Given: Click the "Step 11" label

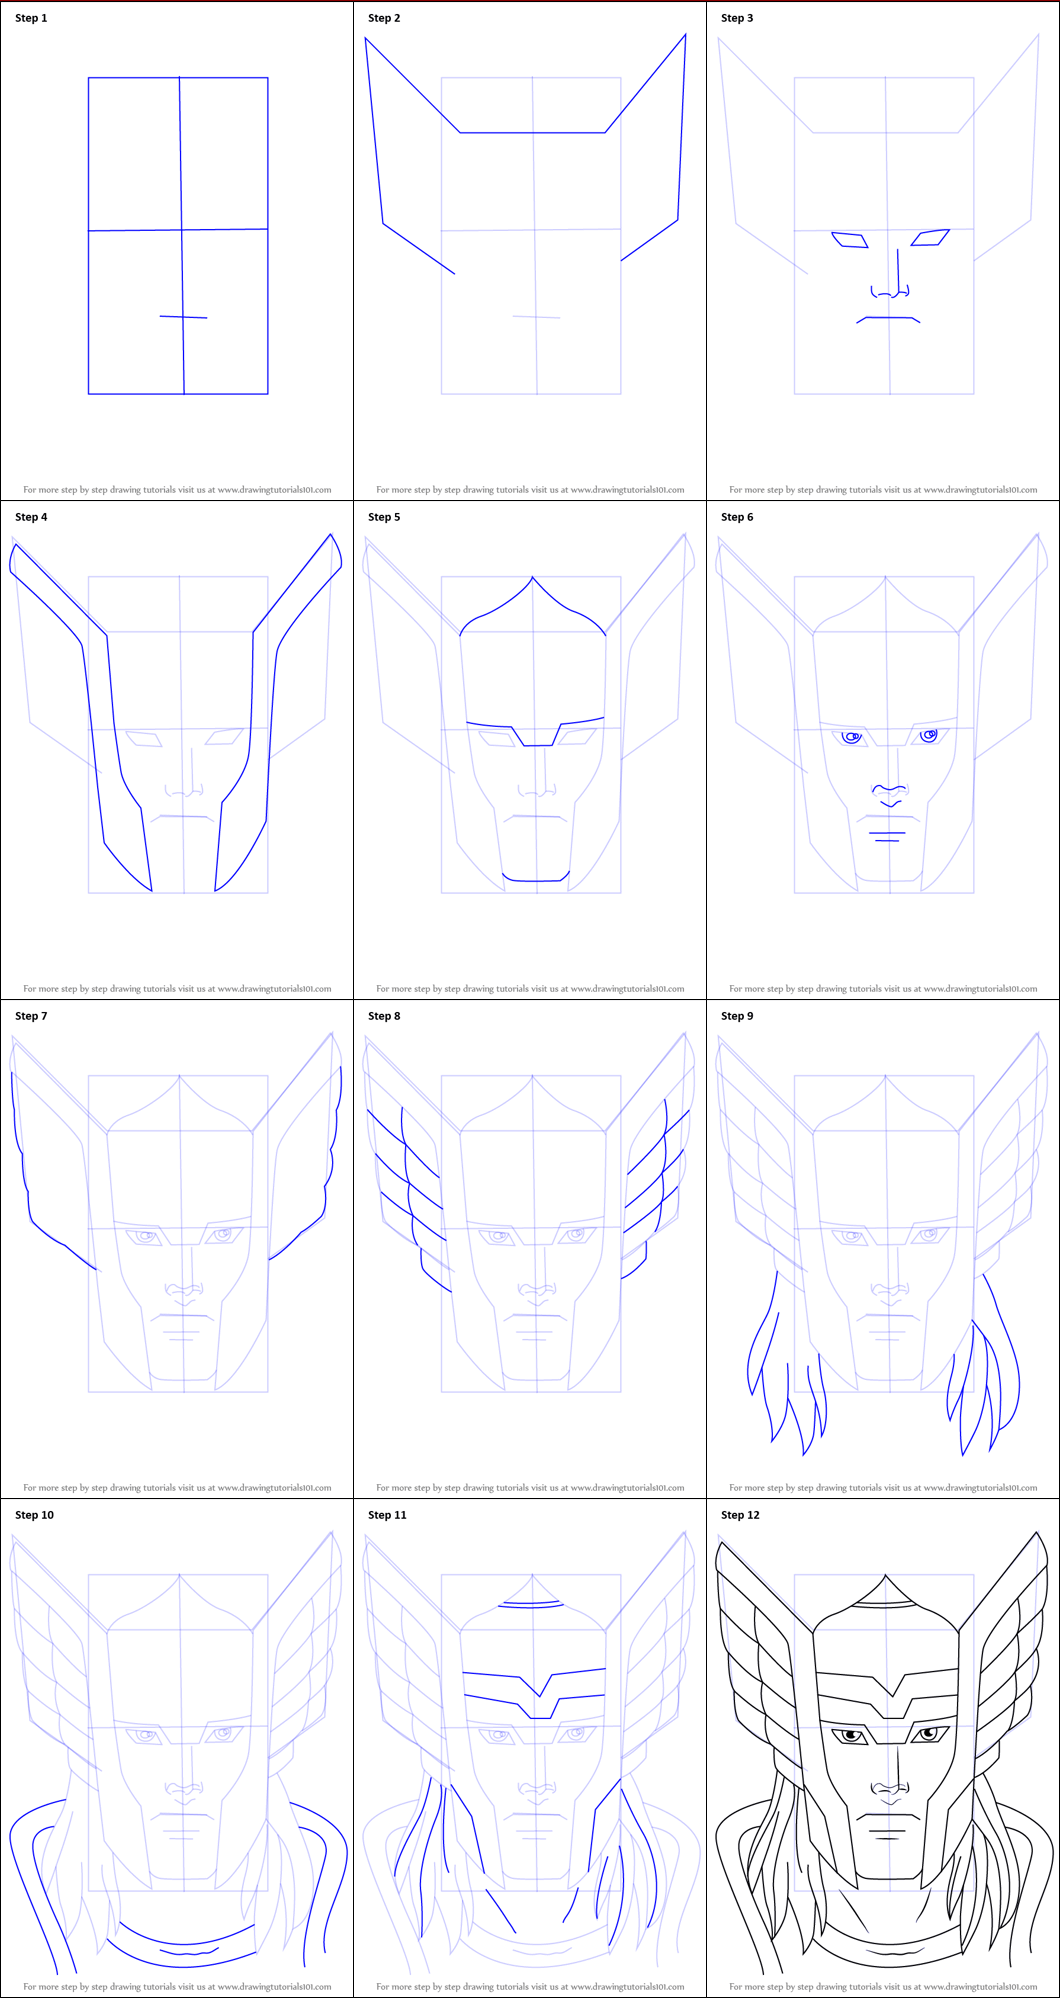Looking at the screenshot, I should [x=387, y=1515].
